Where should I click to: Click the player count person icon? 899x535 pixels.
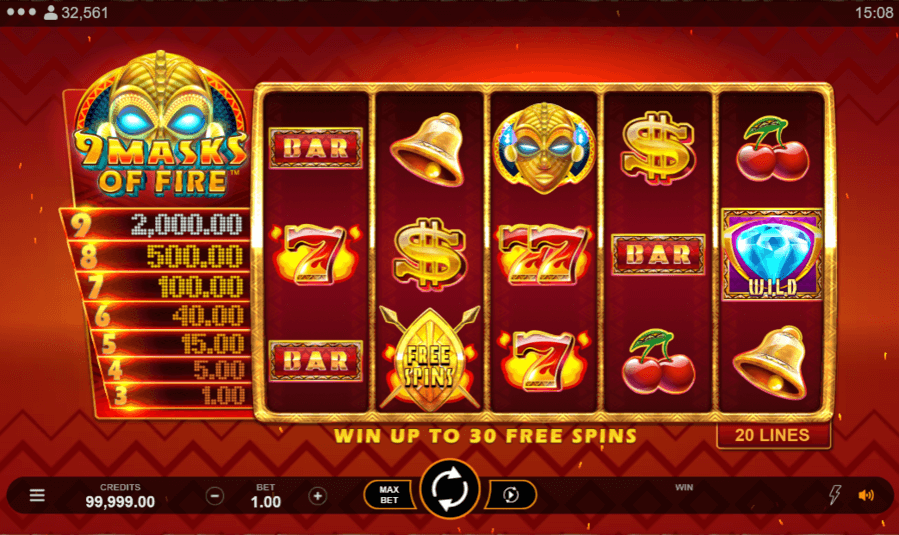point(50,13)
